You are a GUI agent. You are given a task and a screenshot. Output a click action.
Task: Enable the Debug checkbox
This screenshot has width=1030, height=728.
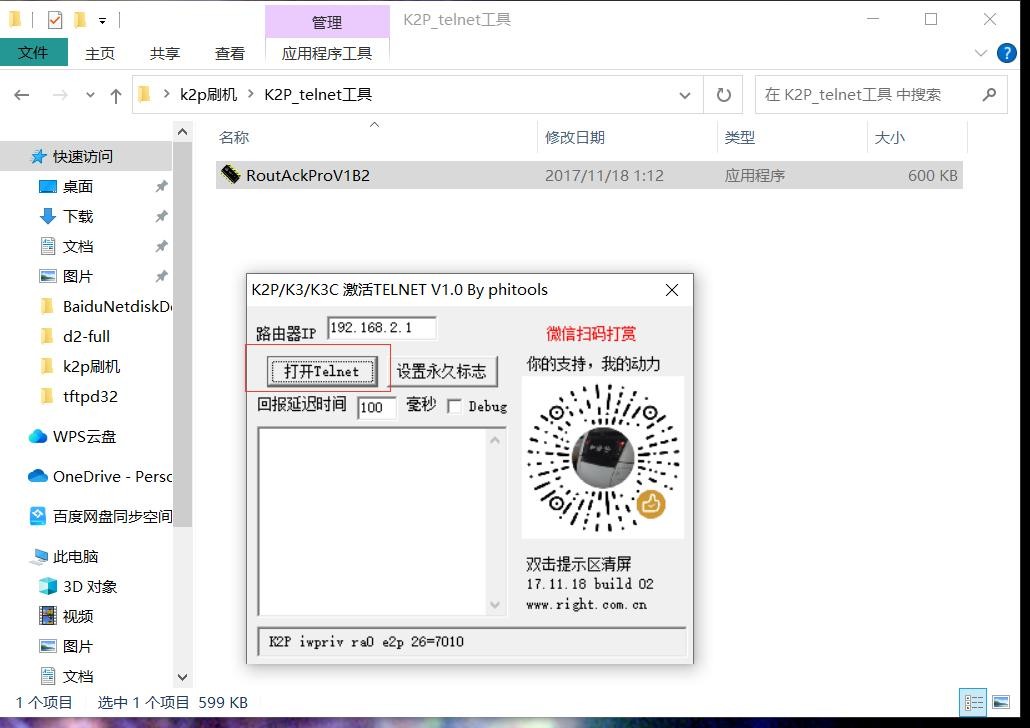pos(455,406)
